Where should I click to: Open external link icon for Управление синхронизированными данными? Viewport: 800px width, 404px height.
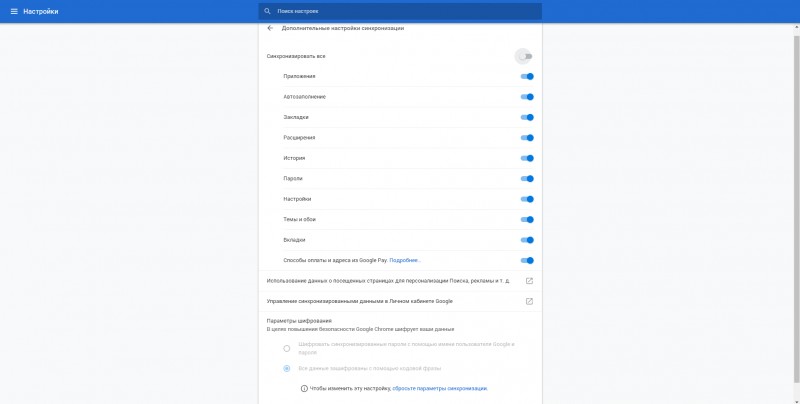click(529, 301)
